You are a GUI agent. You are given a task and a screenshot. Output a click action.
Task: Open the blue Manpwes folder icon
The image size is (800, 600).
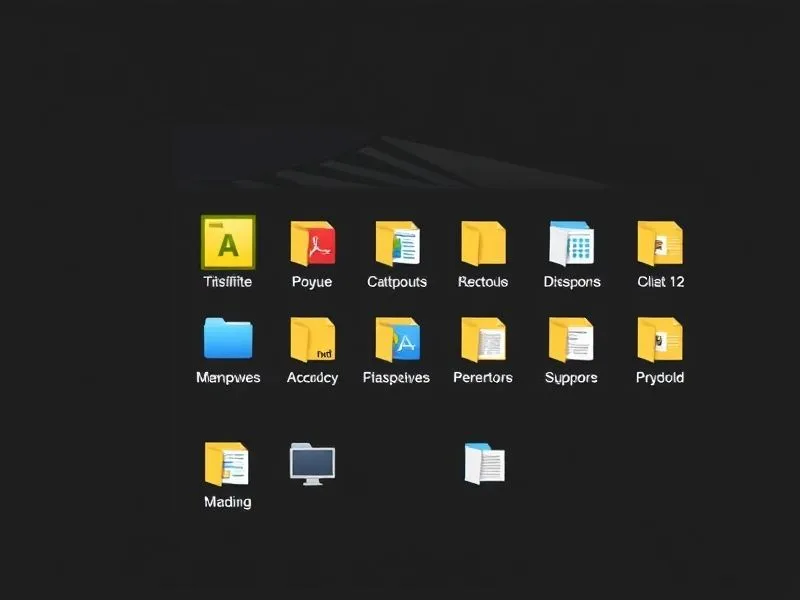[x=228, y=339]
